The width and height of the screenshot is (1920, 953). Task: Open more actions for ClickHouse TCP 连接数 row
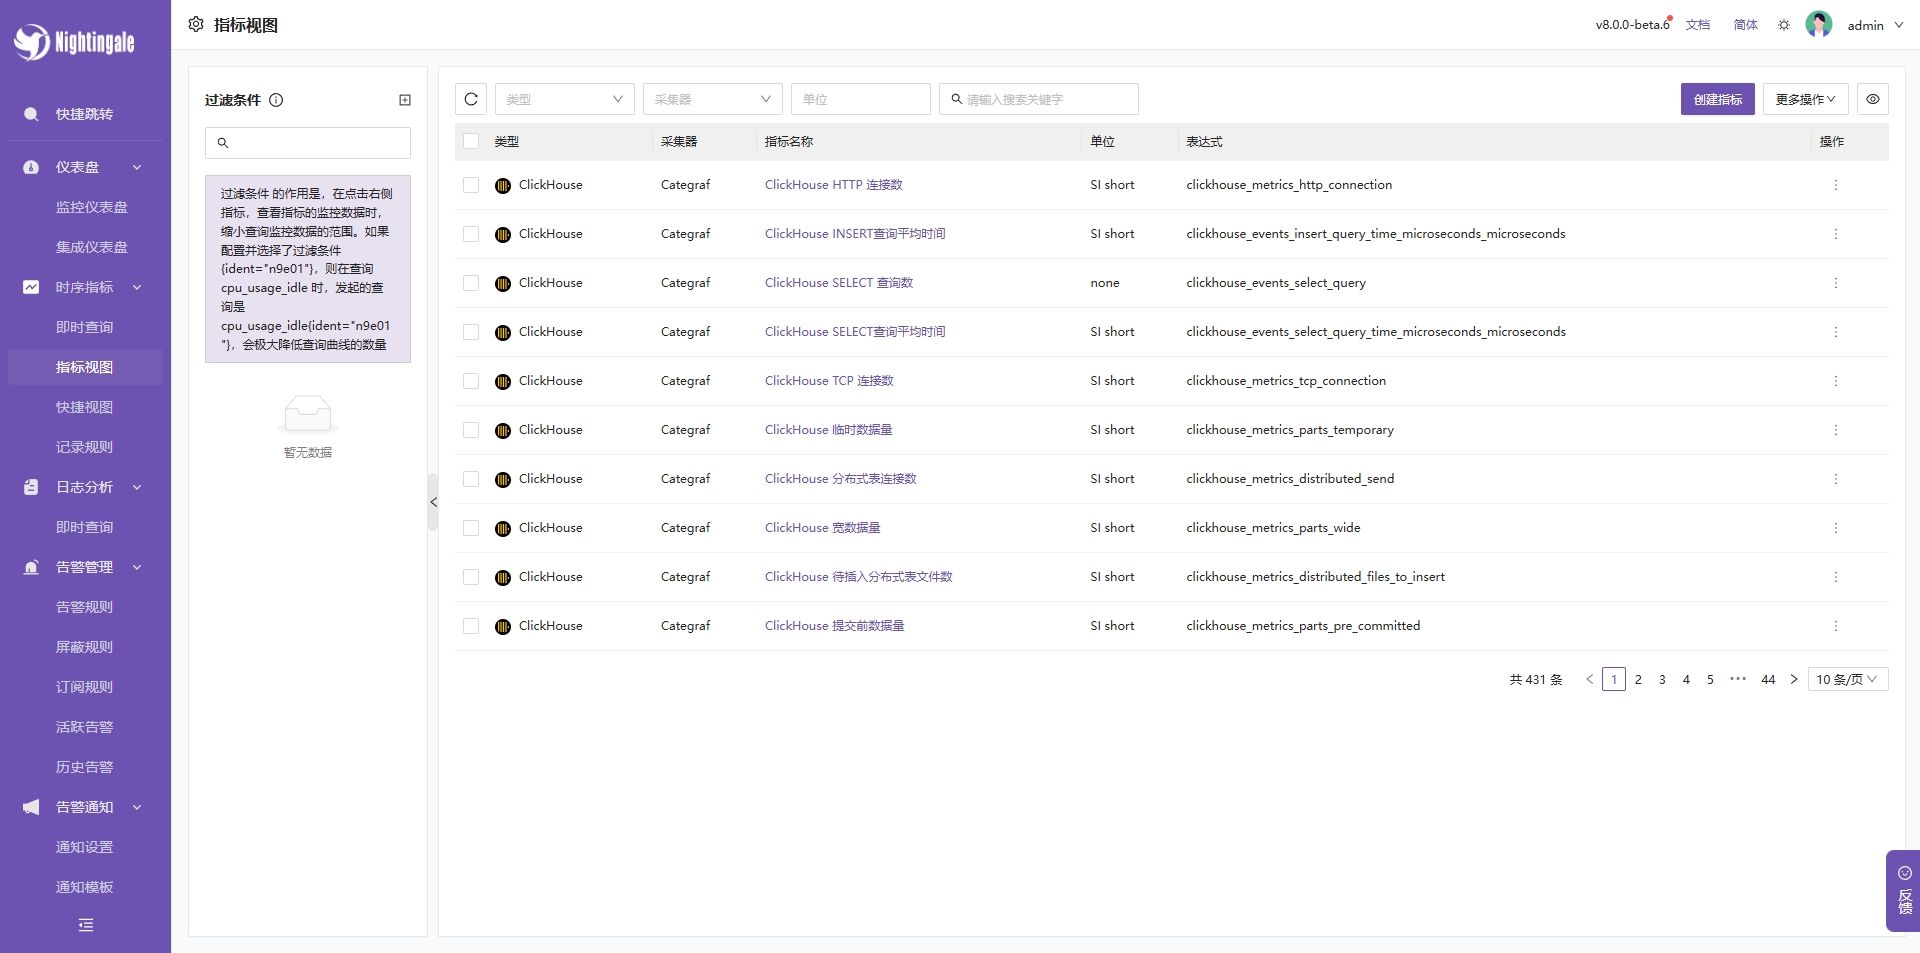tap(1836, 381)
